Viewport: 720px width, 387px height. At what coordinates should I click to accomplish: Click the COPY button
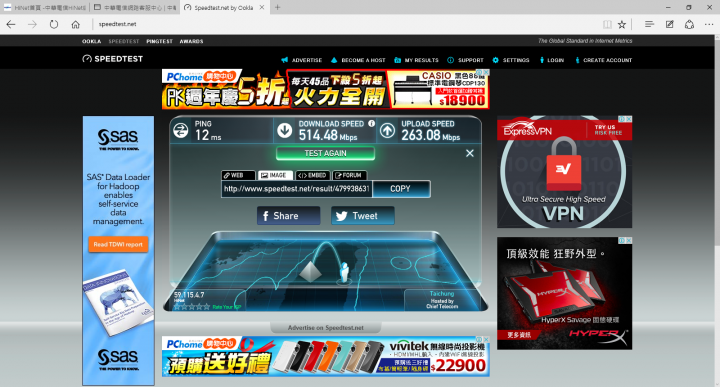401,189
